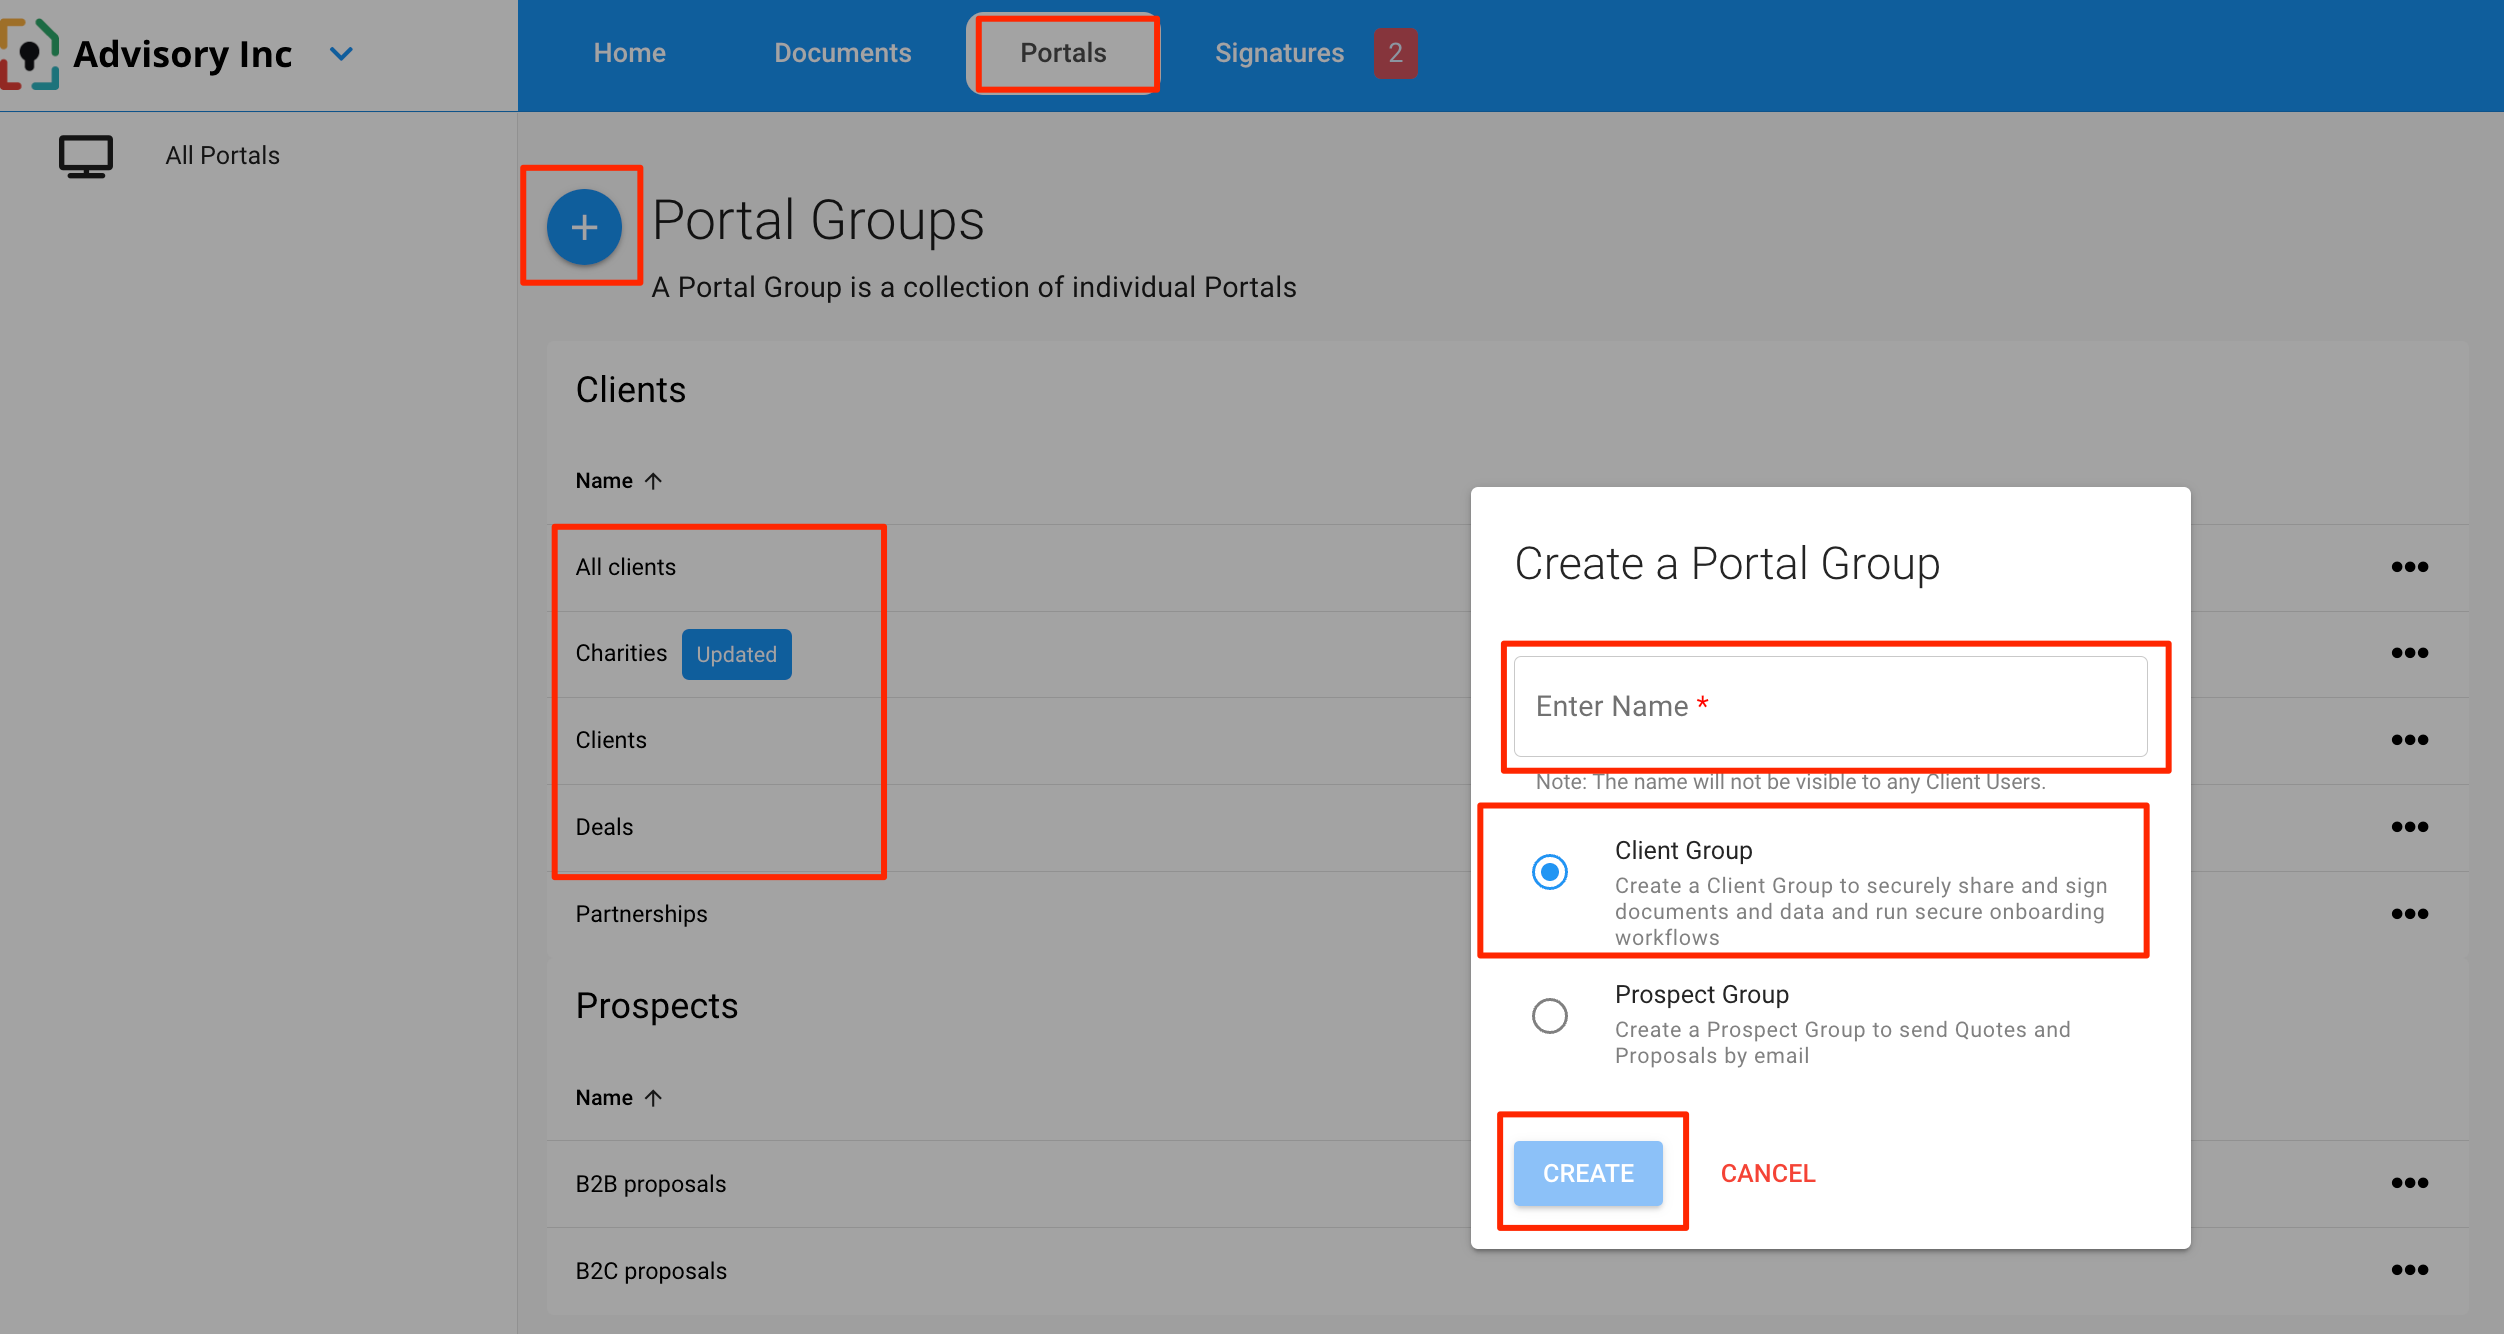This screenshot has width=2504, height=1334.
Task: Open three-dot menu for Deals row
Action: [2409, 827]
